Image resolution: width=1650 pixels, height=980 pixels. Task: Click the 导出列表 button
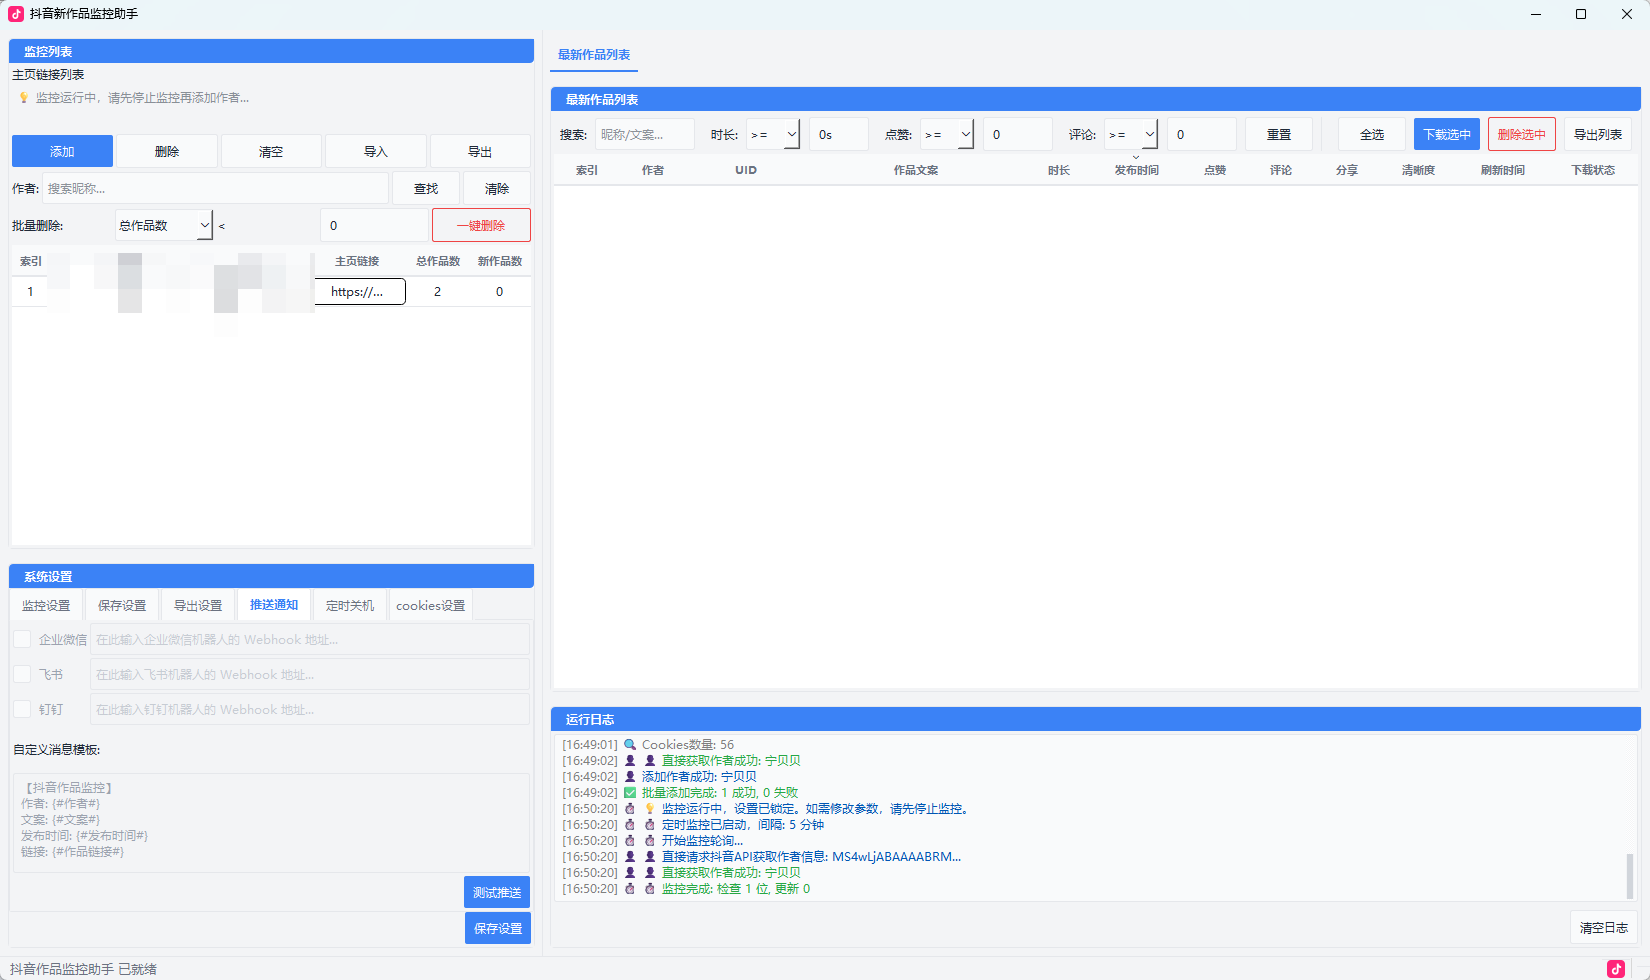tap(1598, 134)
